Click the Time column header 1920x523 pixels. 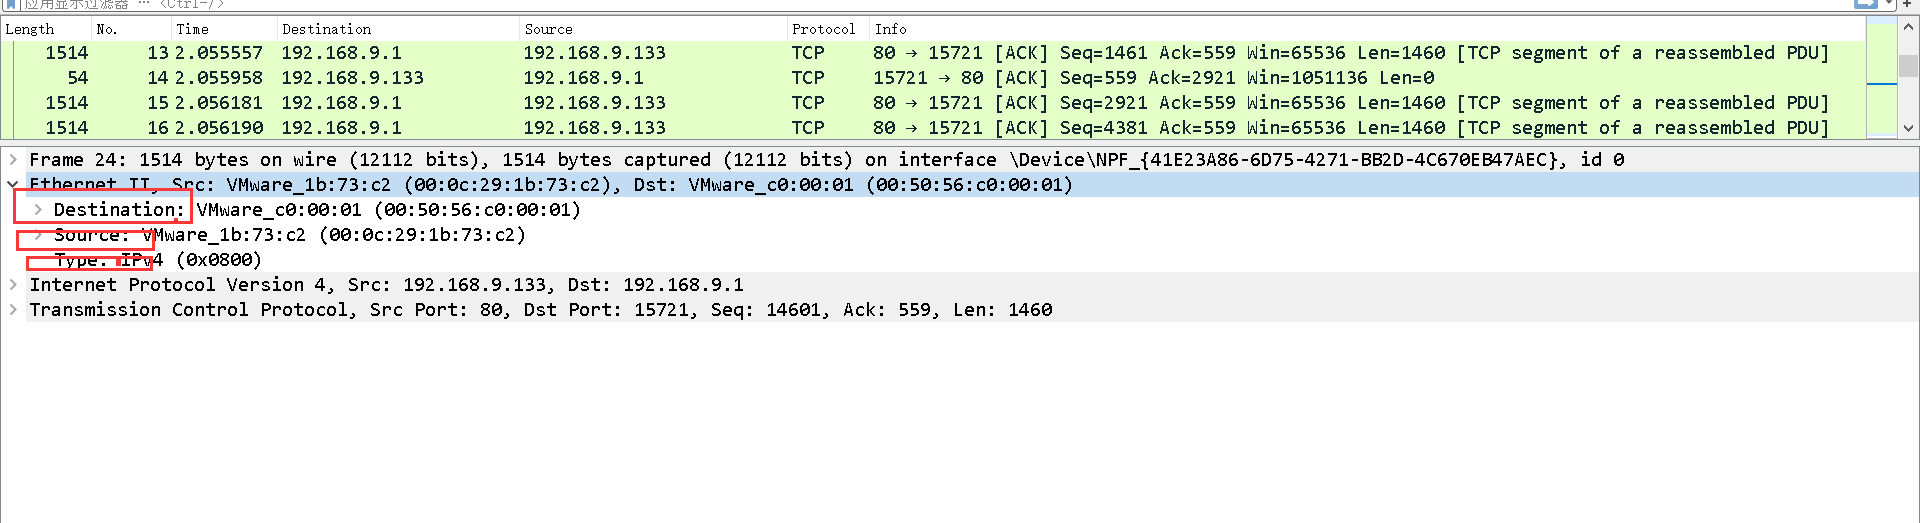pos(192,29)
